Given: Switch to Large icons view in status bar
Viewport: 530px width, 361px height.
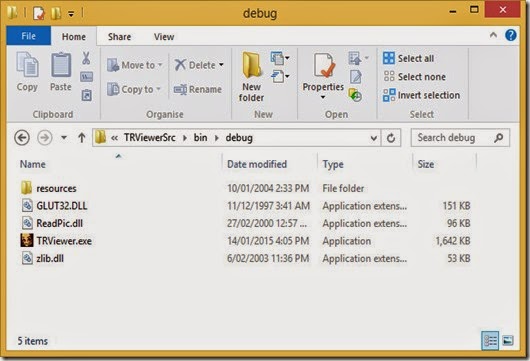Looking at the screenshot, I should pyautogui.click(x=508, y=341).
